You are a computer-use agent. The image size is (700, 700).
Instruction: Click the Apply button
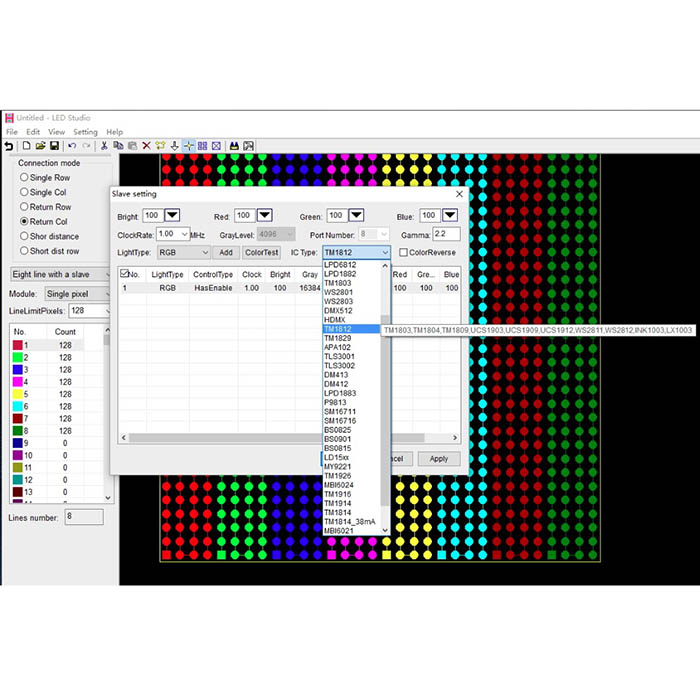[x=439, y=458]
